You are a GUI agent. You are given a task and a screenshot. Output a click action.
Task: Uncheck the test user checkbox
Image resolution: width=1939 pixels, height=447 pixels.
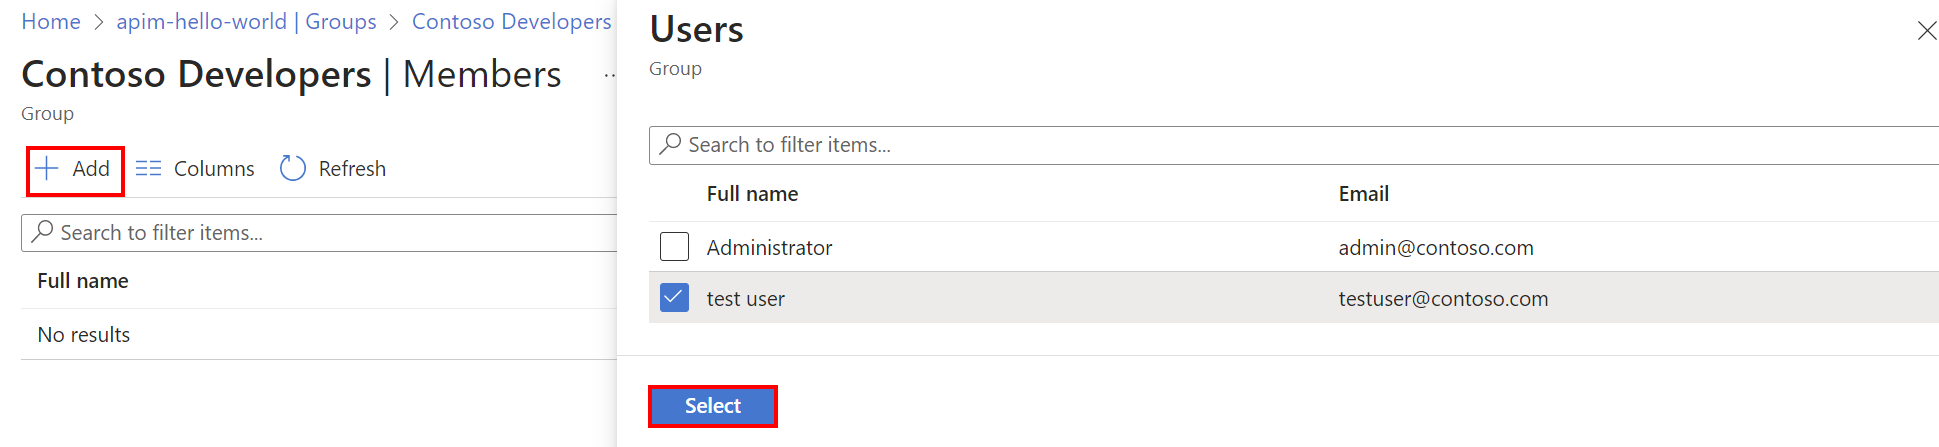point(675,298)
